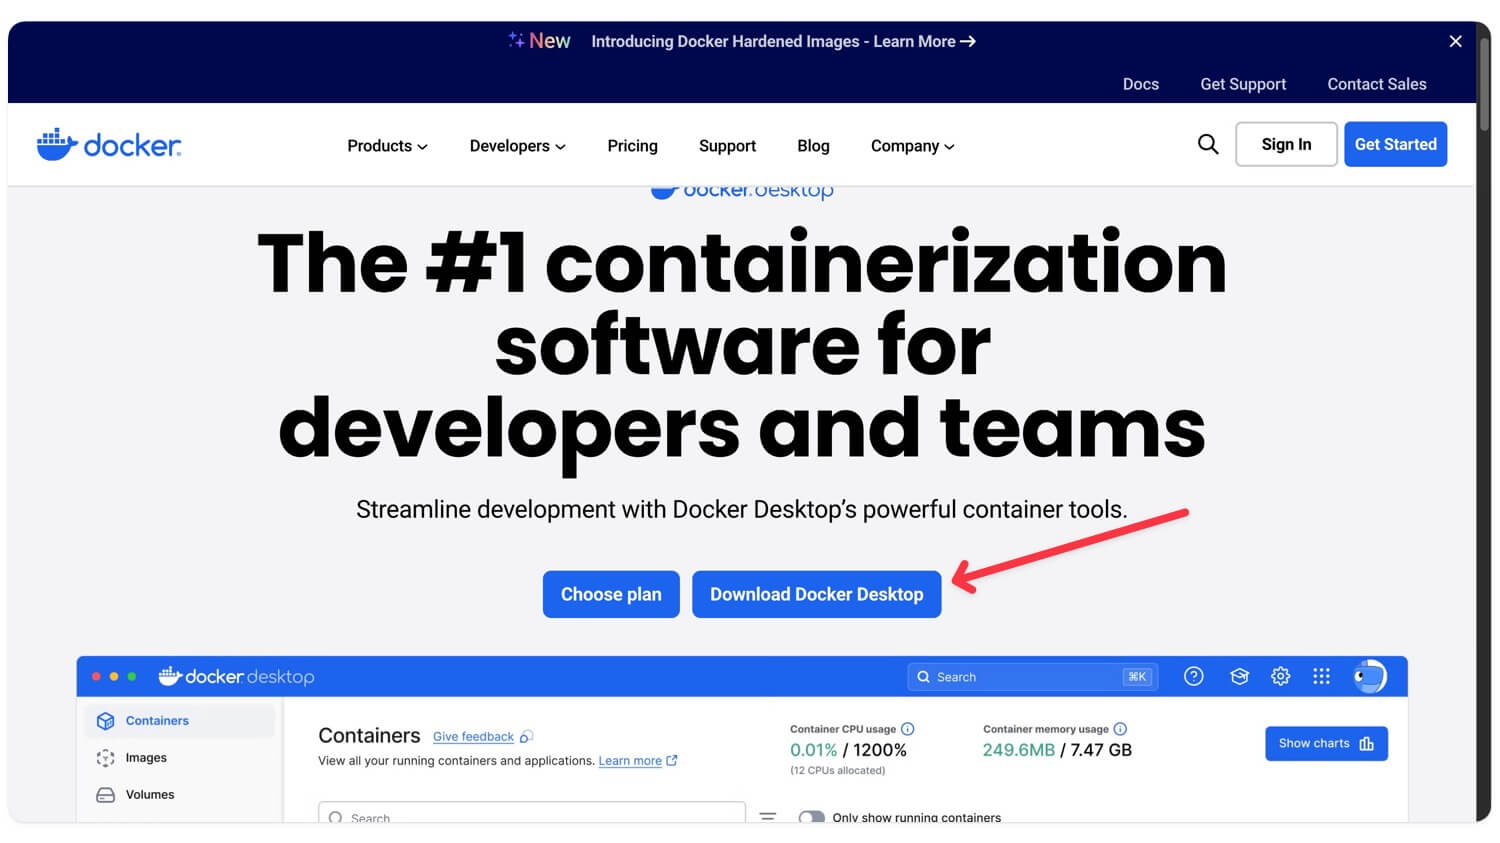Screen dimensions: 1500x843
Task: Click the Show charts button
Action: [1326, 743]
